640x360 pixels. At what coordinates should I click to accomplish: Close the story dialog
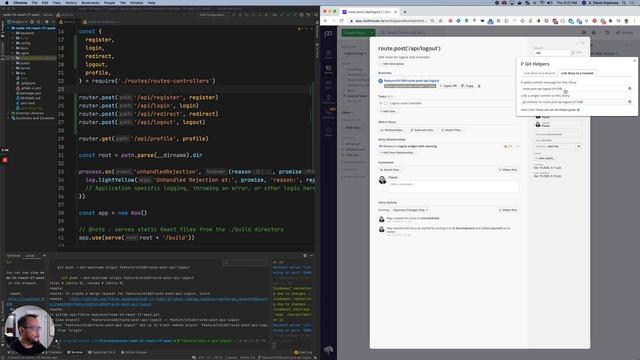pos(583,42)
